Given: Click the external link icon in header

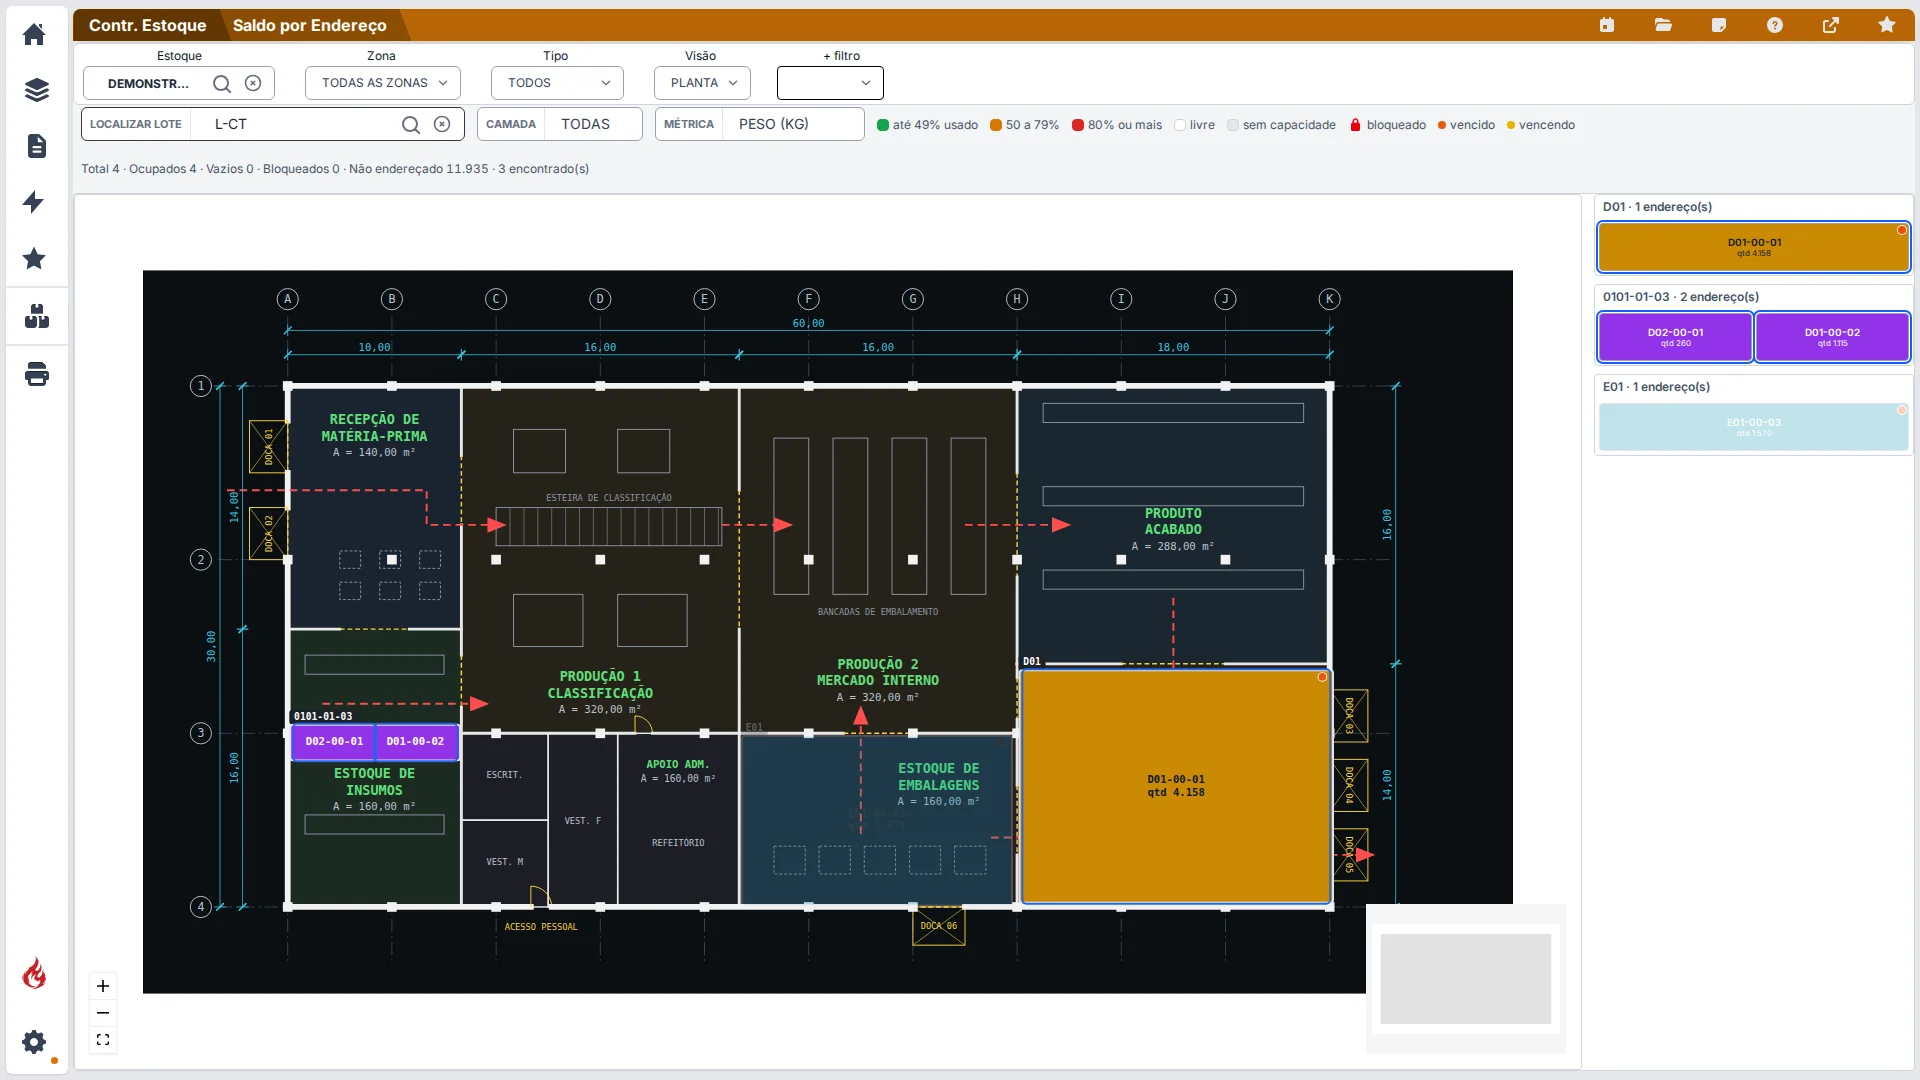Looking at the screenshot, I should coord(1831,25).
